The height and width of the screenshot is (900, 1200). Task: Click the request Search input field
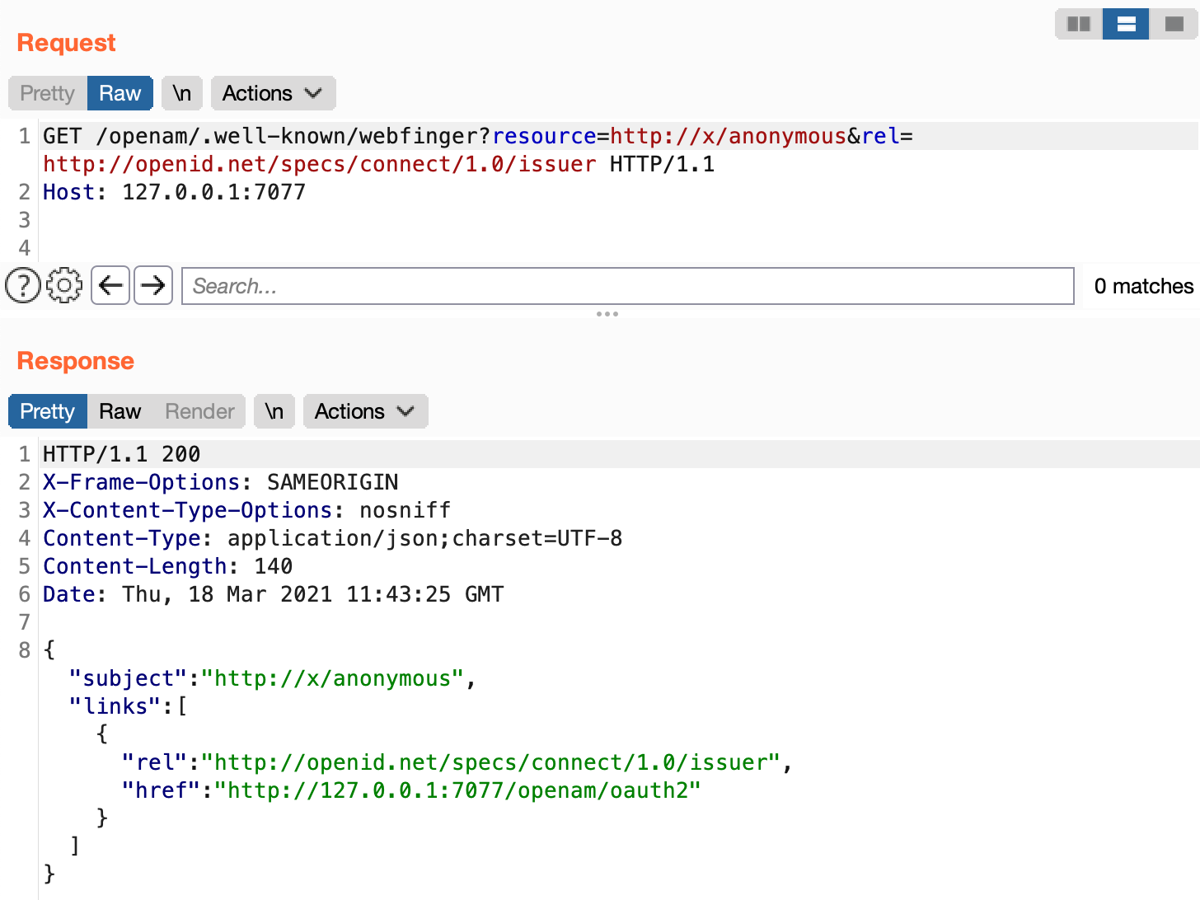[628, 286]
